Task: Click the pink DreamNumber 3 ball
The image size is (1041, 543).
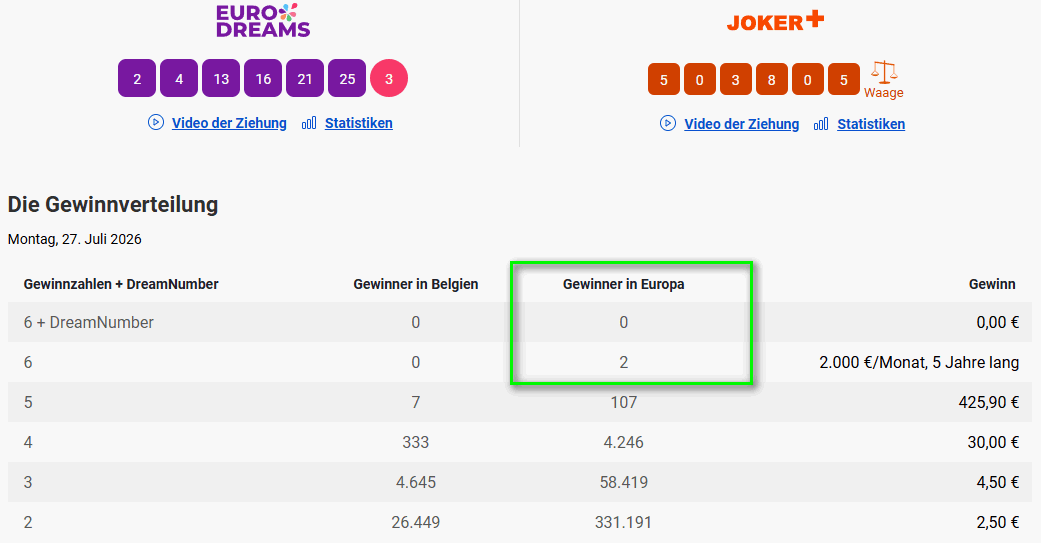Action: pos(389,78)
